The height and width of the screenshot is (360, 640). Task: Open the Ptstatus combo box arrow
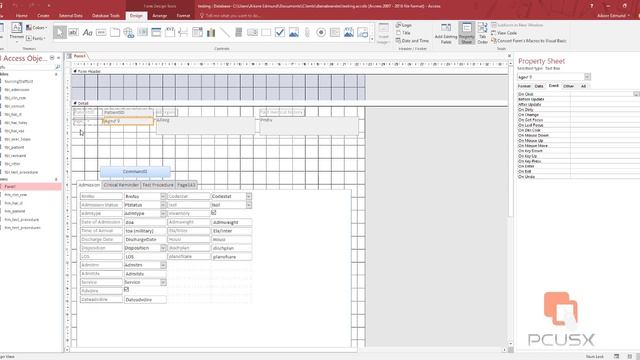pyautogui.click(x=163, y=205)
